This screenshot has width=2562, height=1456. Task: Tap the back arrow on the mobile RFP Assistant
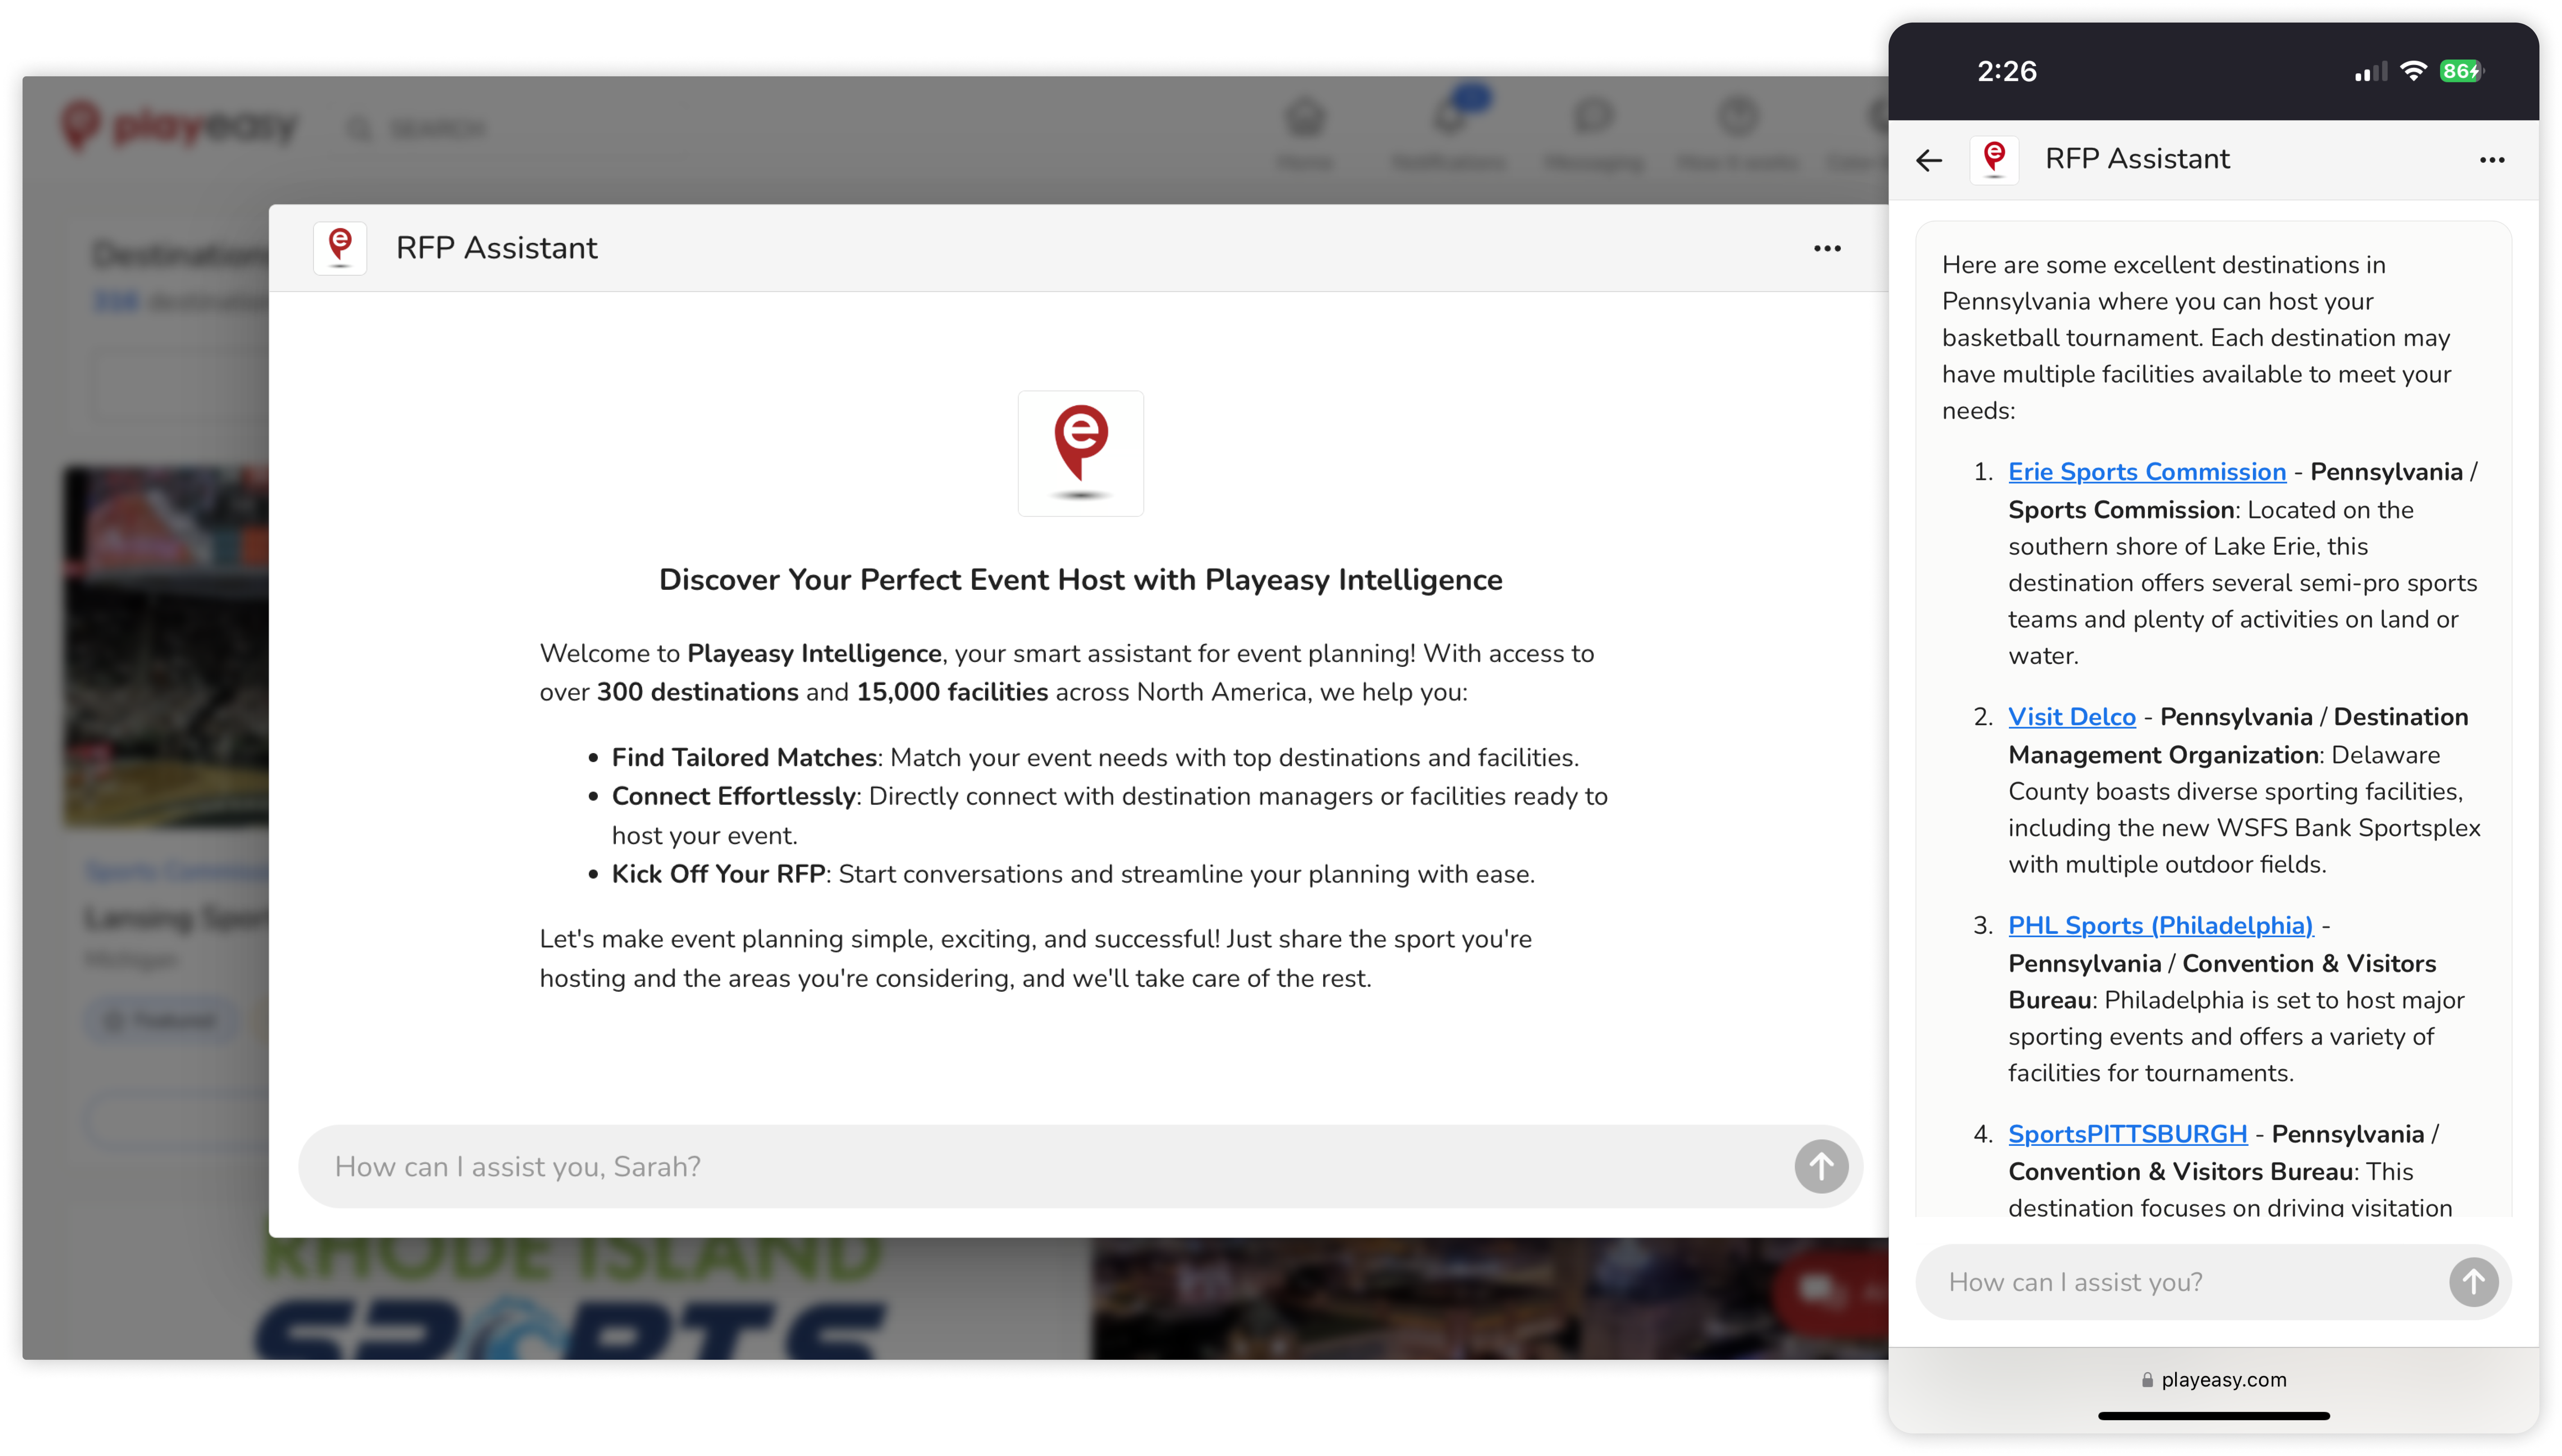click(1929, 159)
